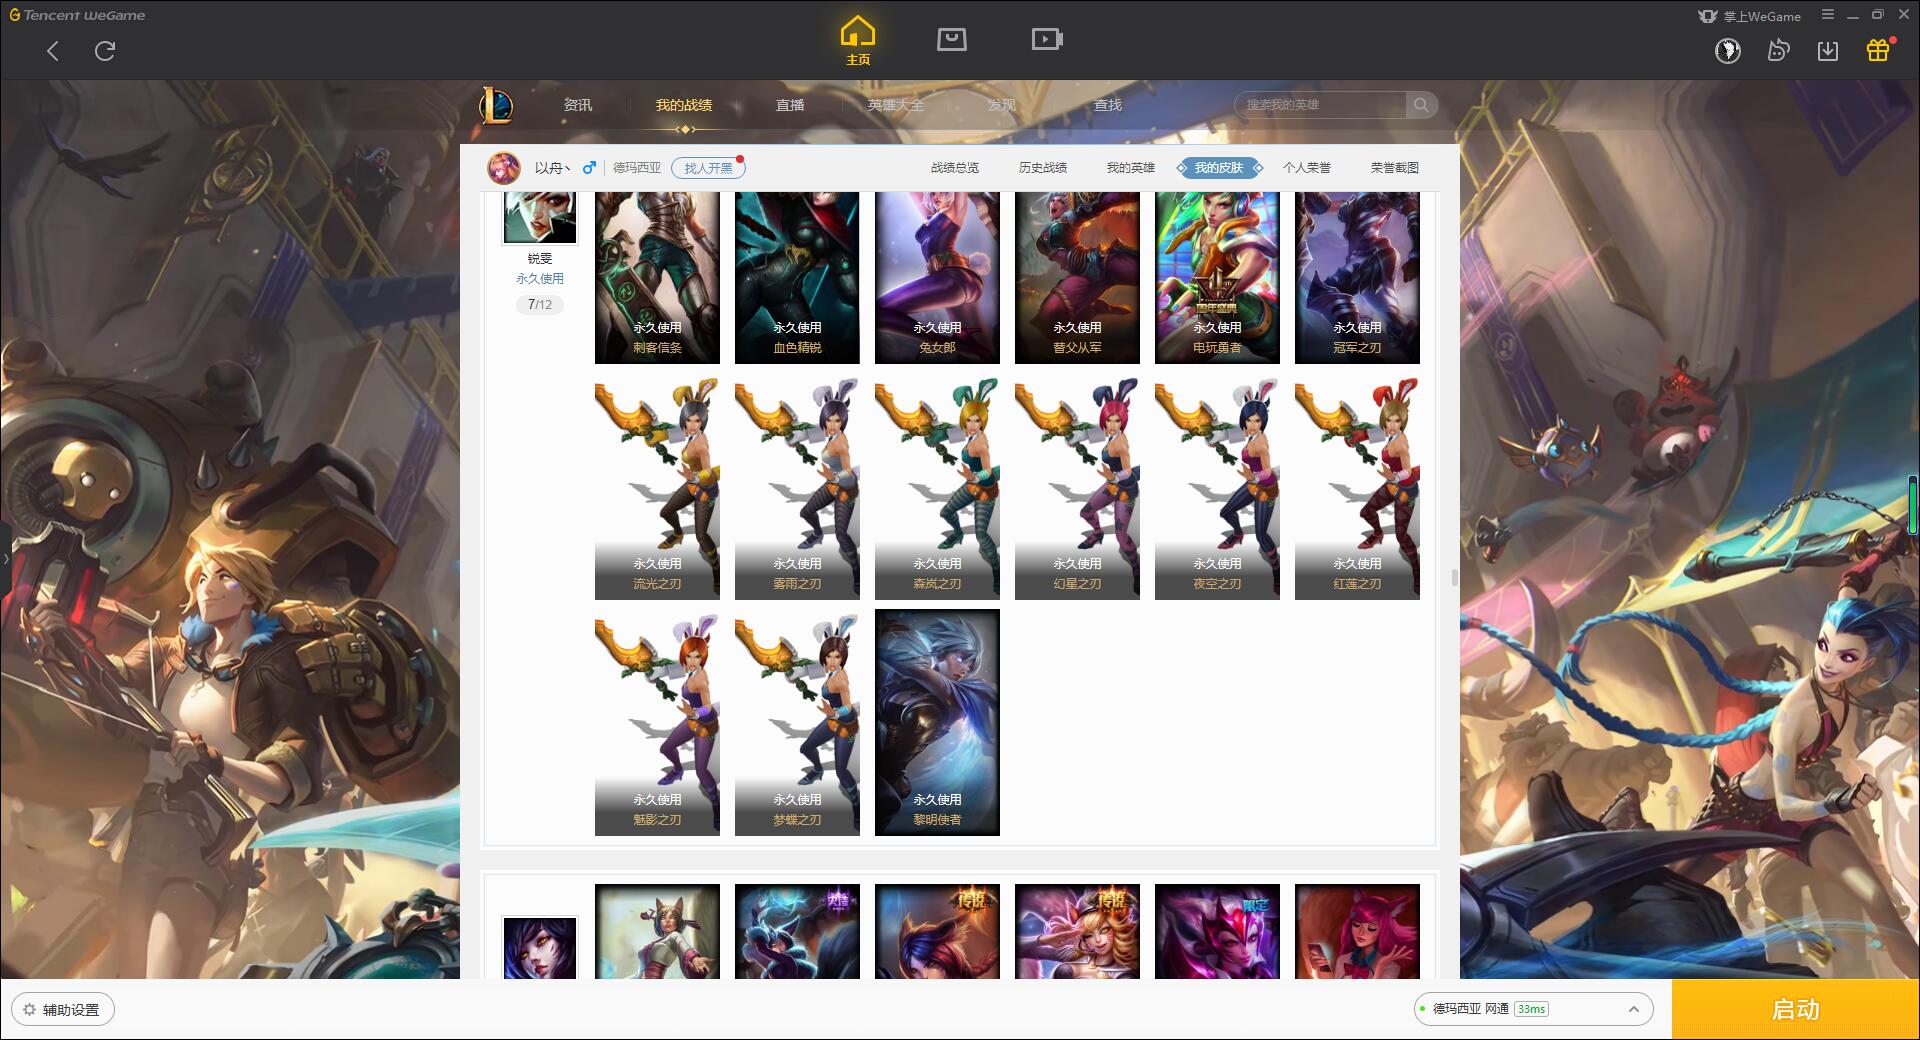The width and height of the screenshot is (1920, 1040).
Task: Open 辅助设置 settings button
Action: click(62, 1010)
